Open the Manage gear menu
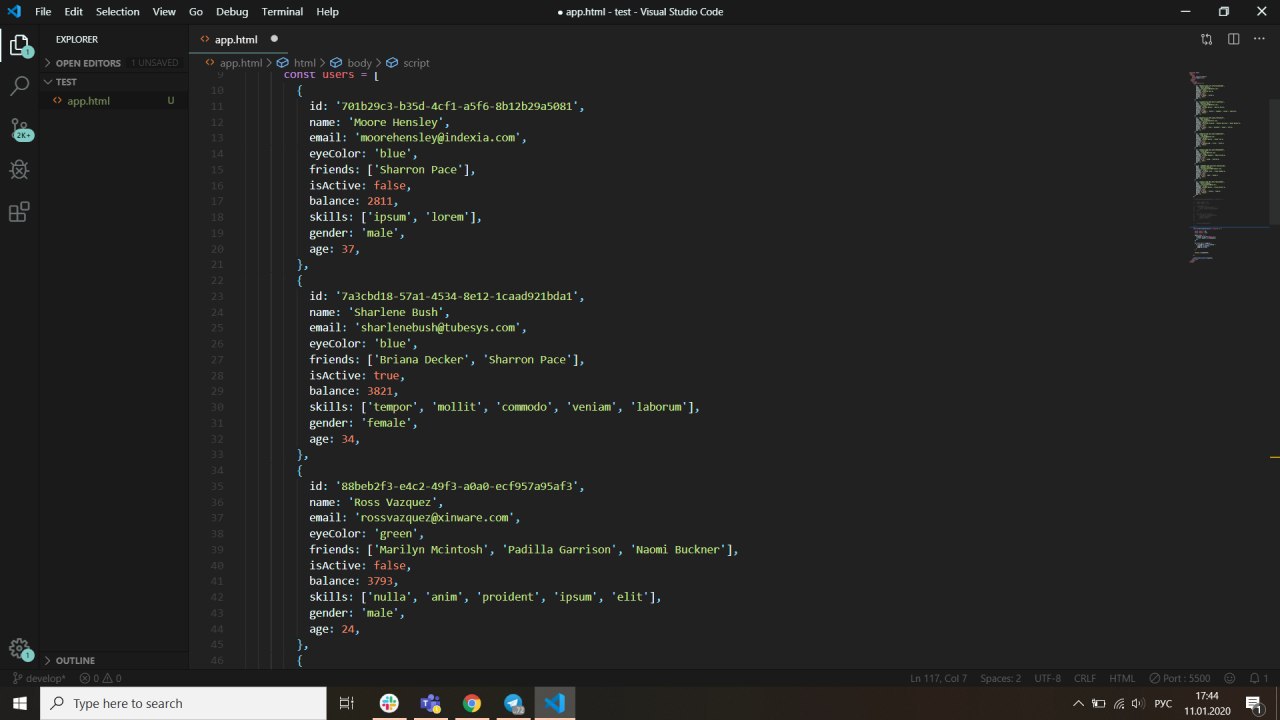This screenshot has height=720, width=1280. coord(19,649)
